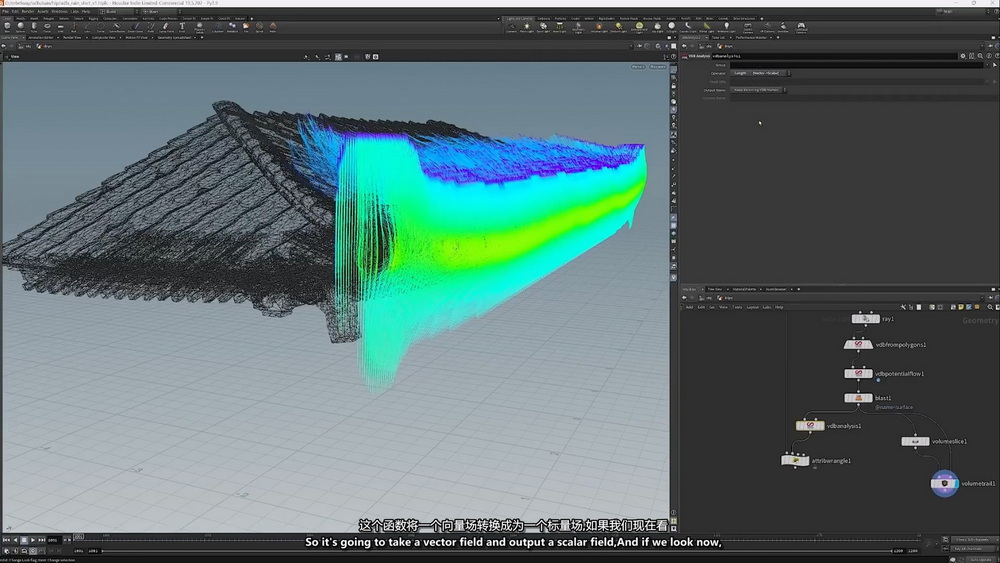Select the vdbpotentialflow1 node
The height and width of the screenshot is (563, 1000).
(x=858, y=374)
